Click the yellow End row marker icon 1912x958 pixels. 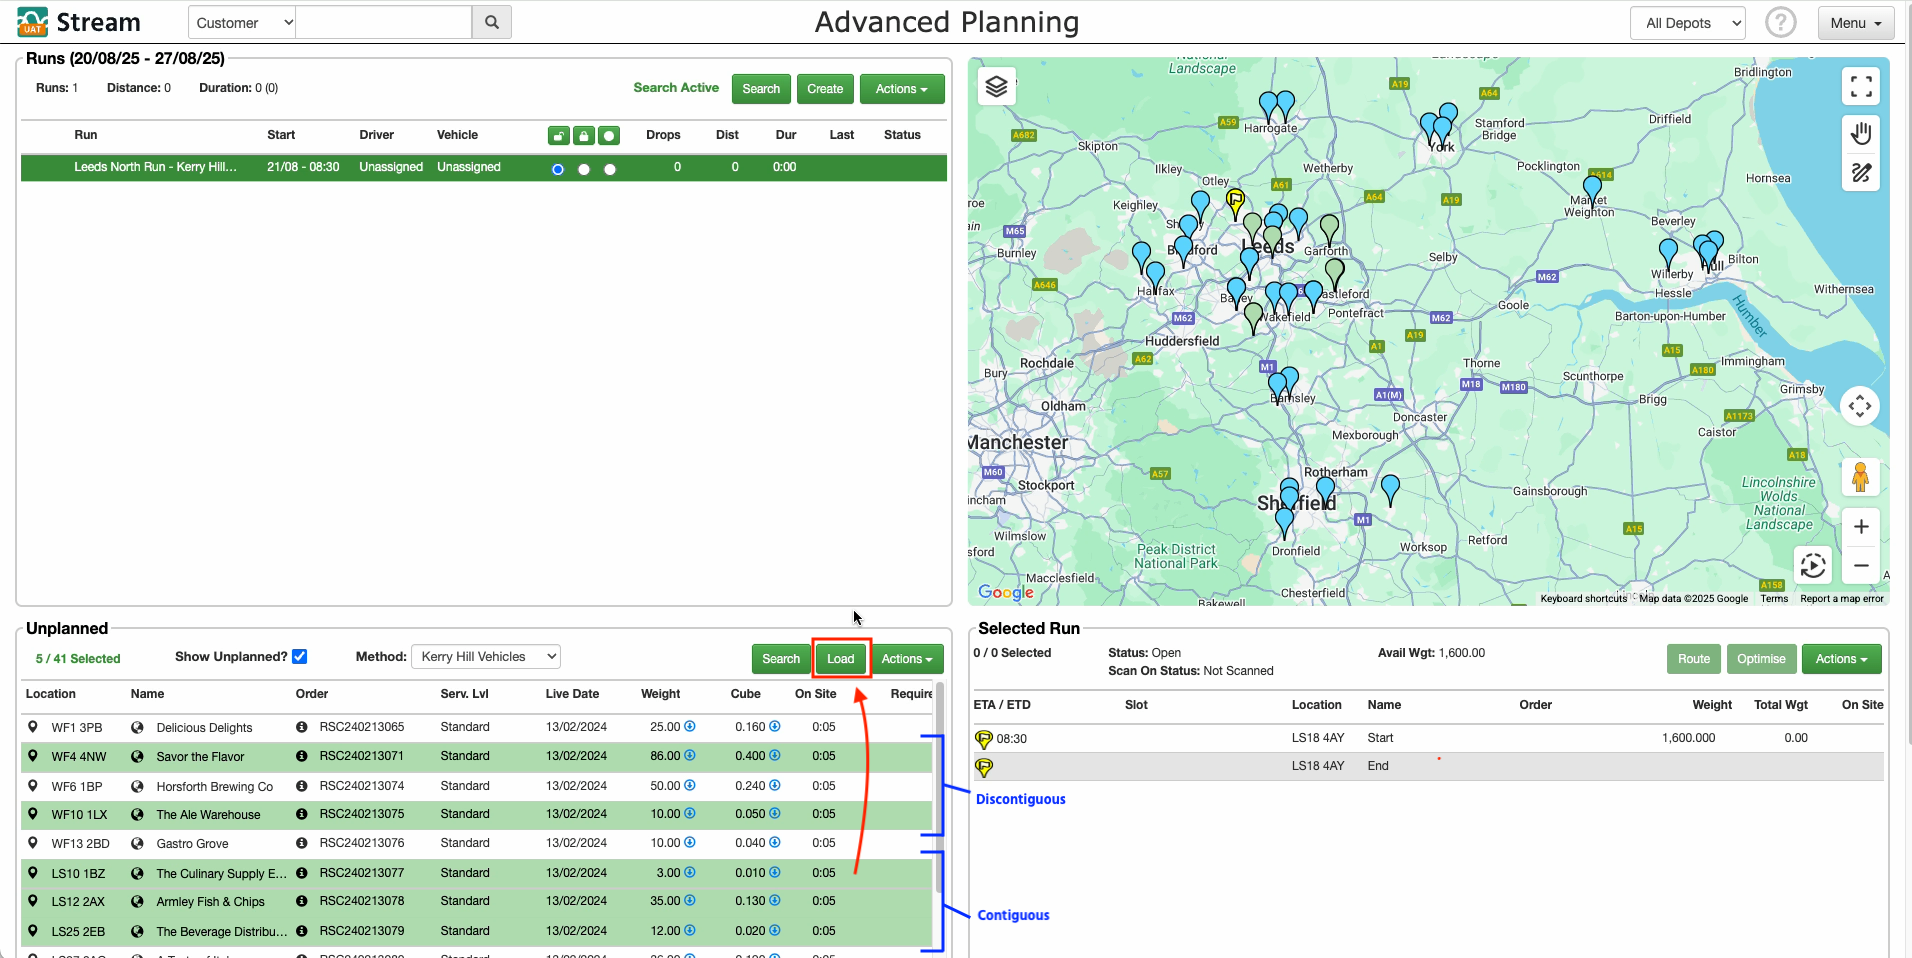pyautogui.click(x=984, y=767)
